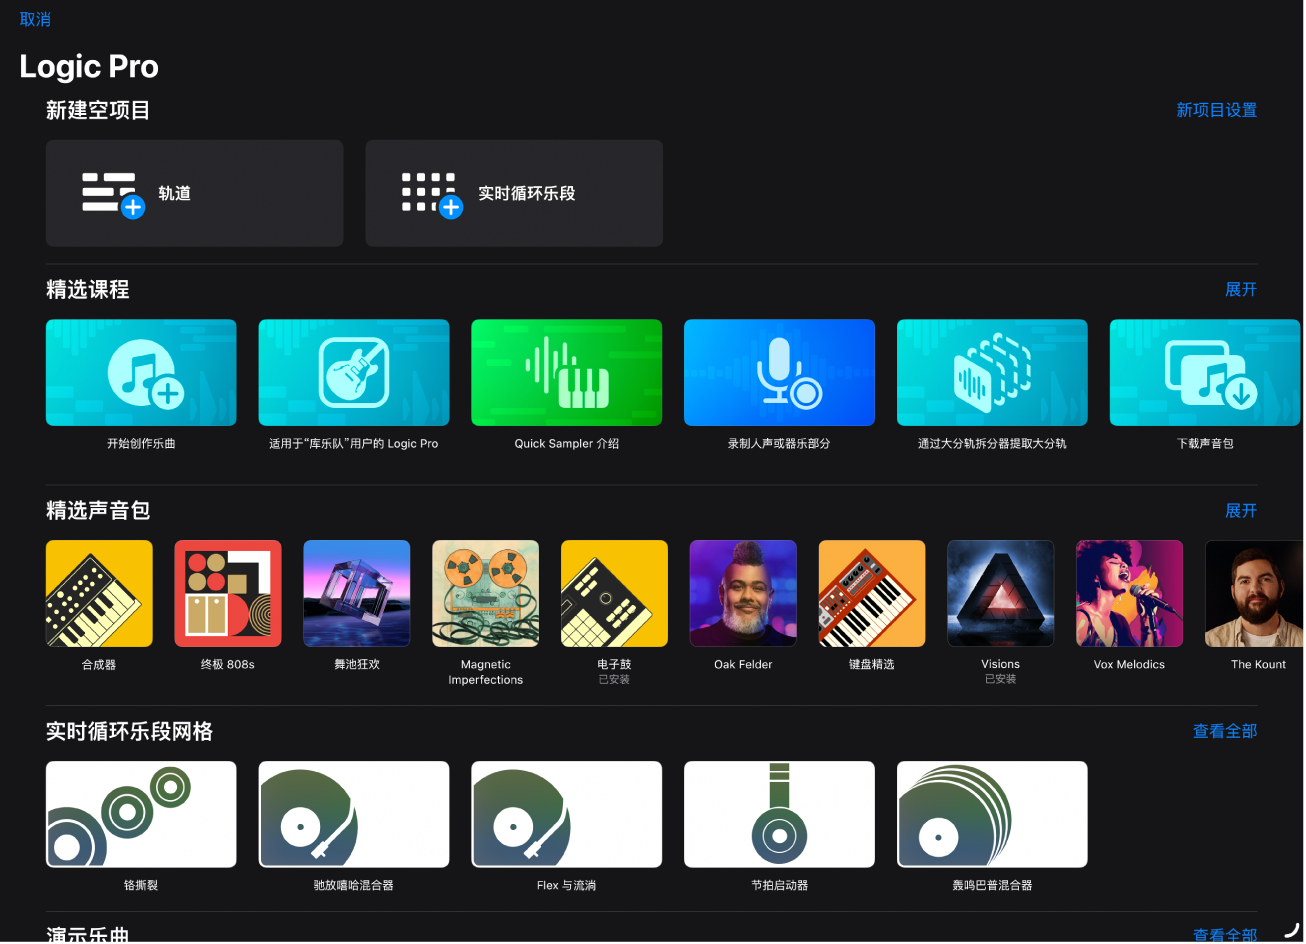Open The Kount producer pack portrait

(x=1255, y=594)
